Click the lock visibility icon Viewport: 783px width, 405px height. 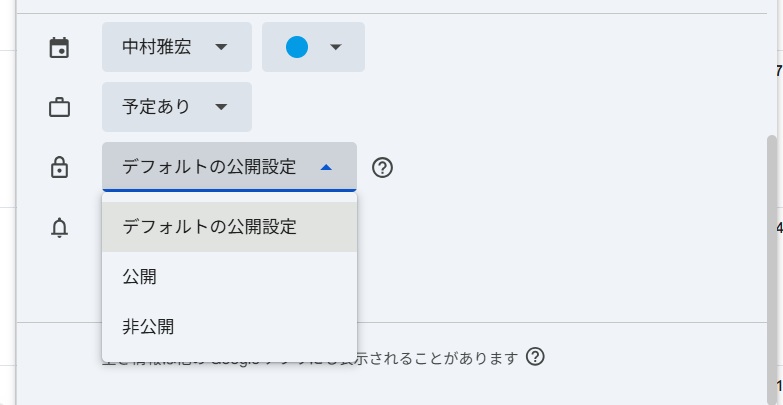[60, 167]
